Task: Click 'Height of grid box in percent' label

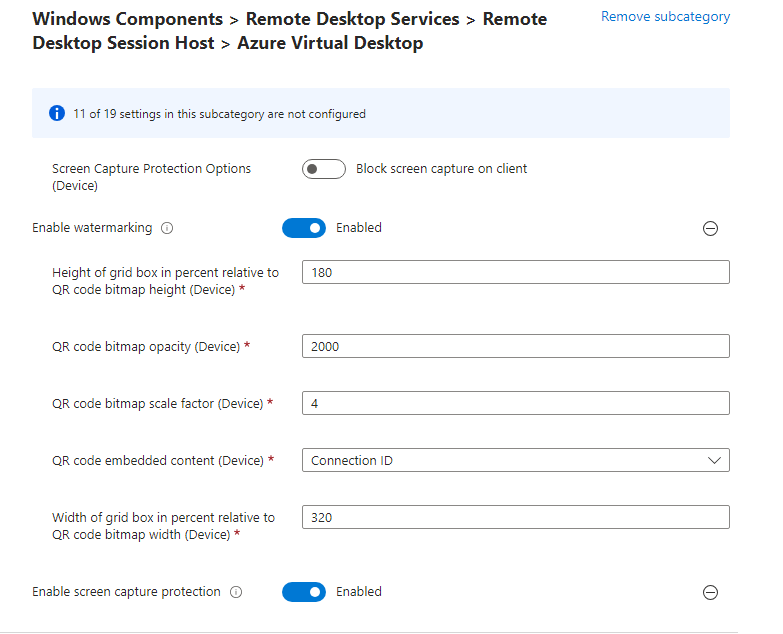Action: (165, 281)
